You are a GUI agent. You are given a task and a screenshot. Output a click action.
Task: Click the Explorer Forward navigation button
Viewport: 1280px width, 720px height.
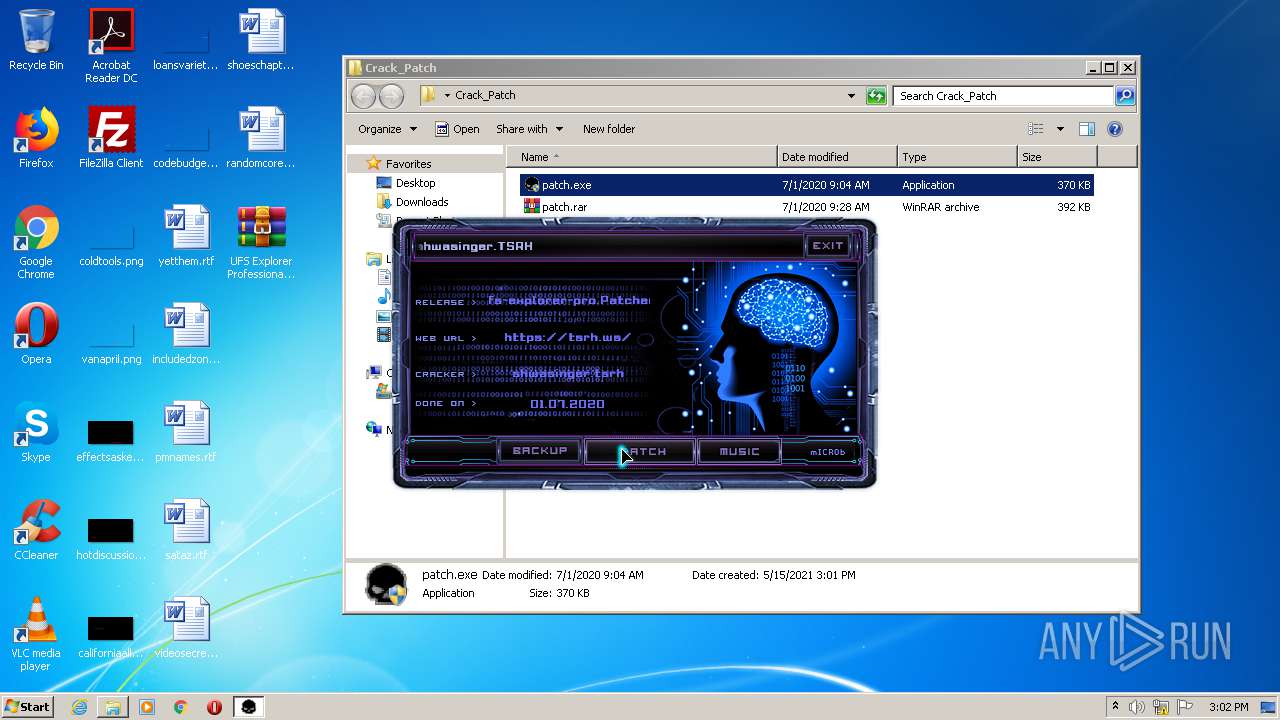[x=392, y=96]
